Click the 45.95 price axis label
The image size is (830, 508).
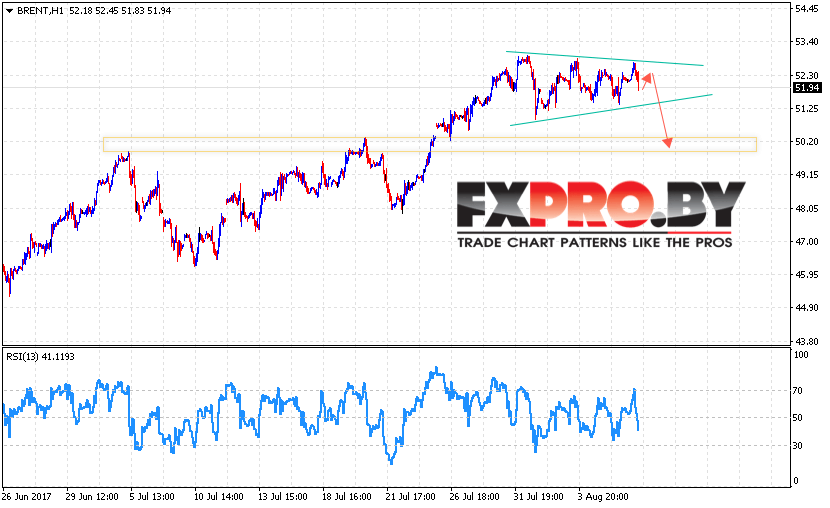coord(806,275)
